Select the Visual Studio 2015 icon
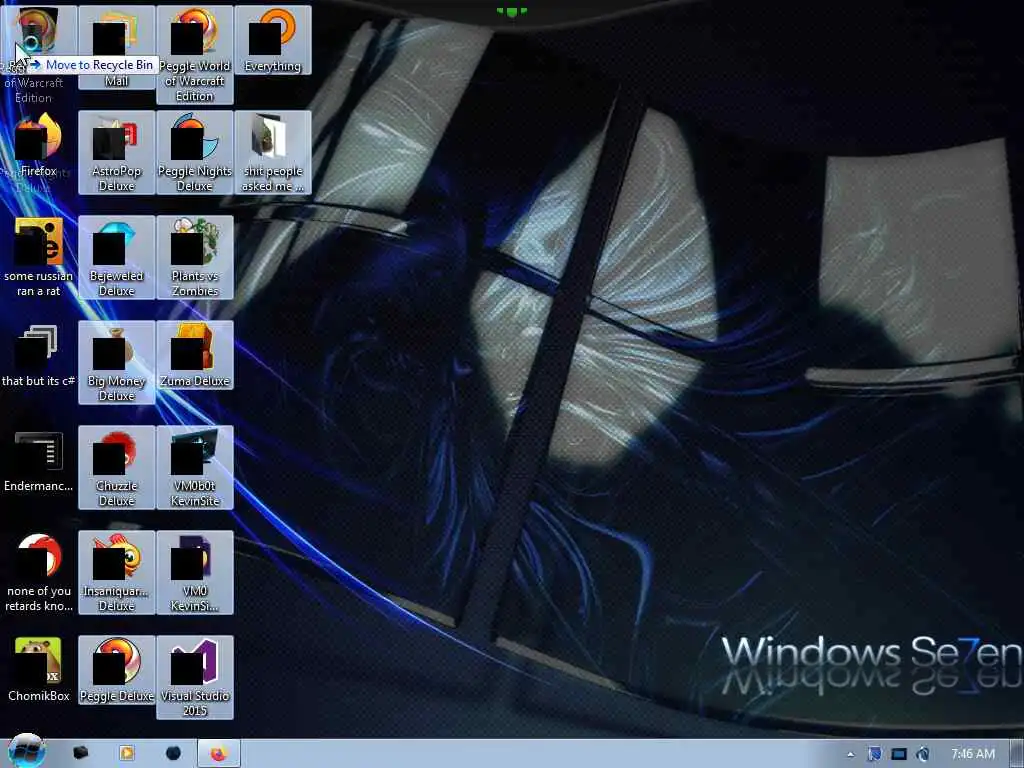Screen dimensions: 1024x768 [x=195, y=678]
